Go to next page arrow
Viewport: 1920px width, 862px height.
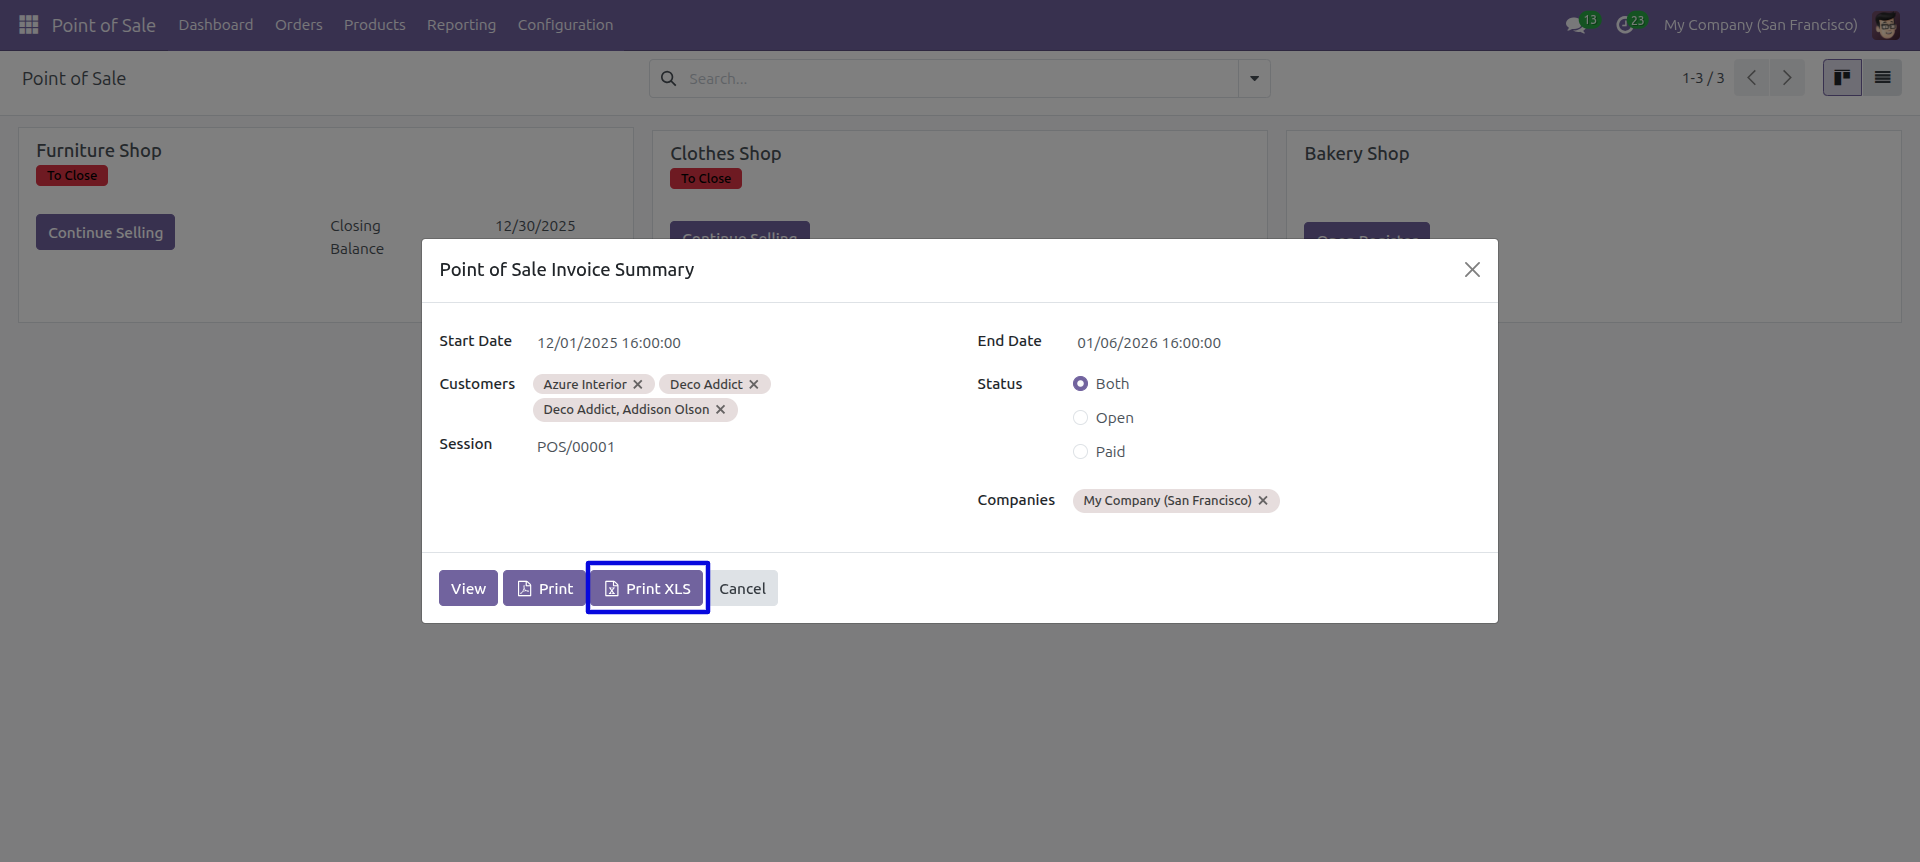1787,78
